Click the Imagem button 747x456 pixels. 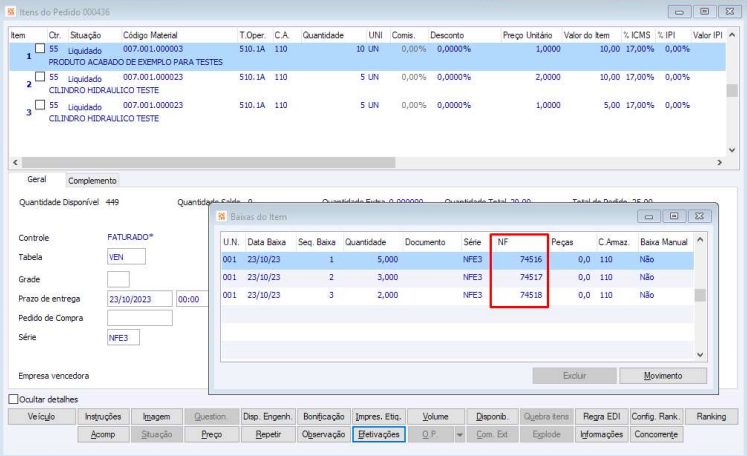pyautogui.click(x=157, y=416)
